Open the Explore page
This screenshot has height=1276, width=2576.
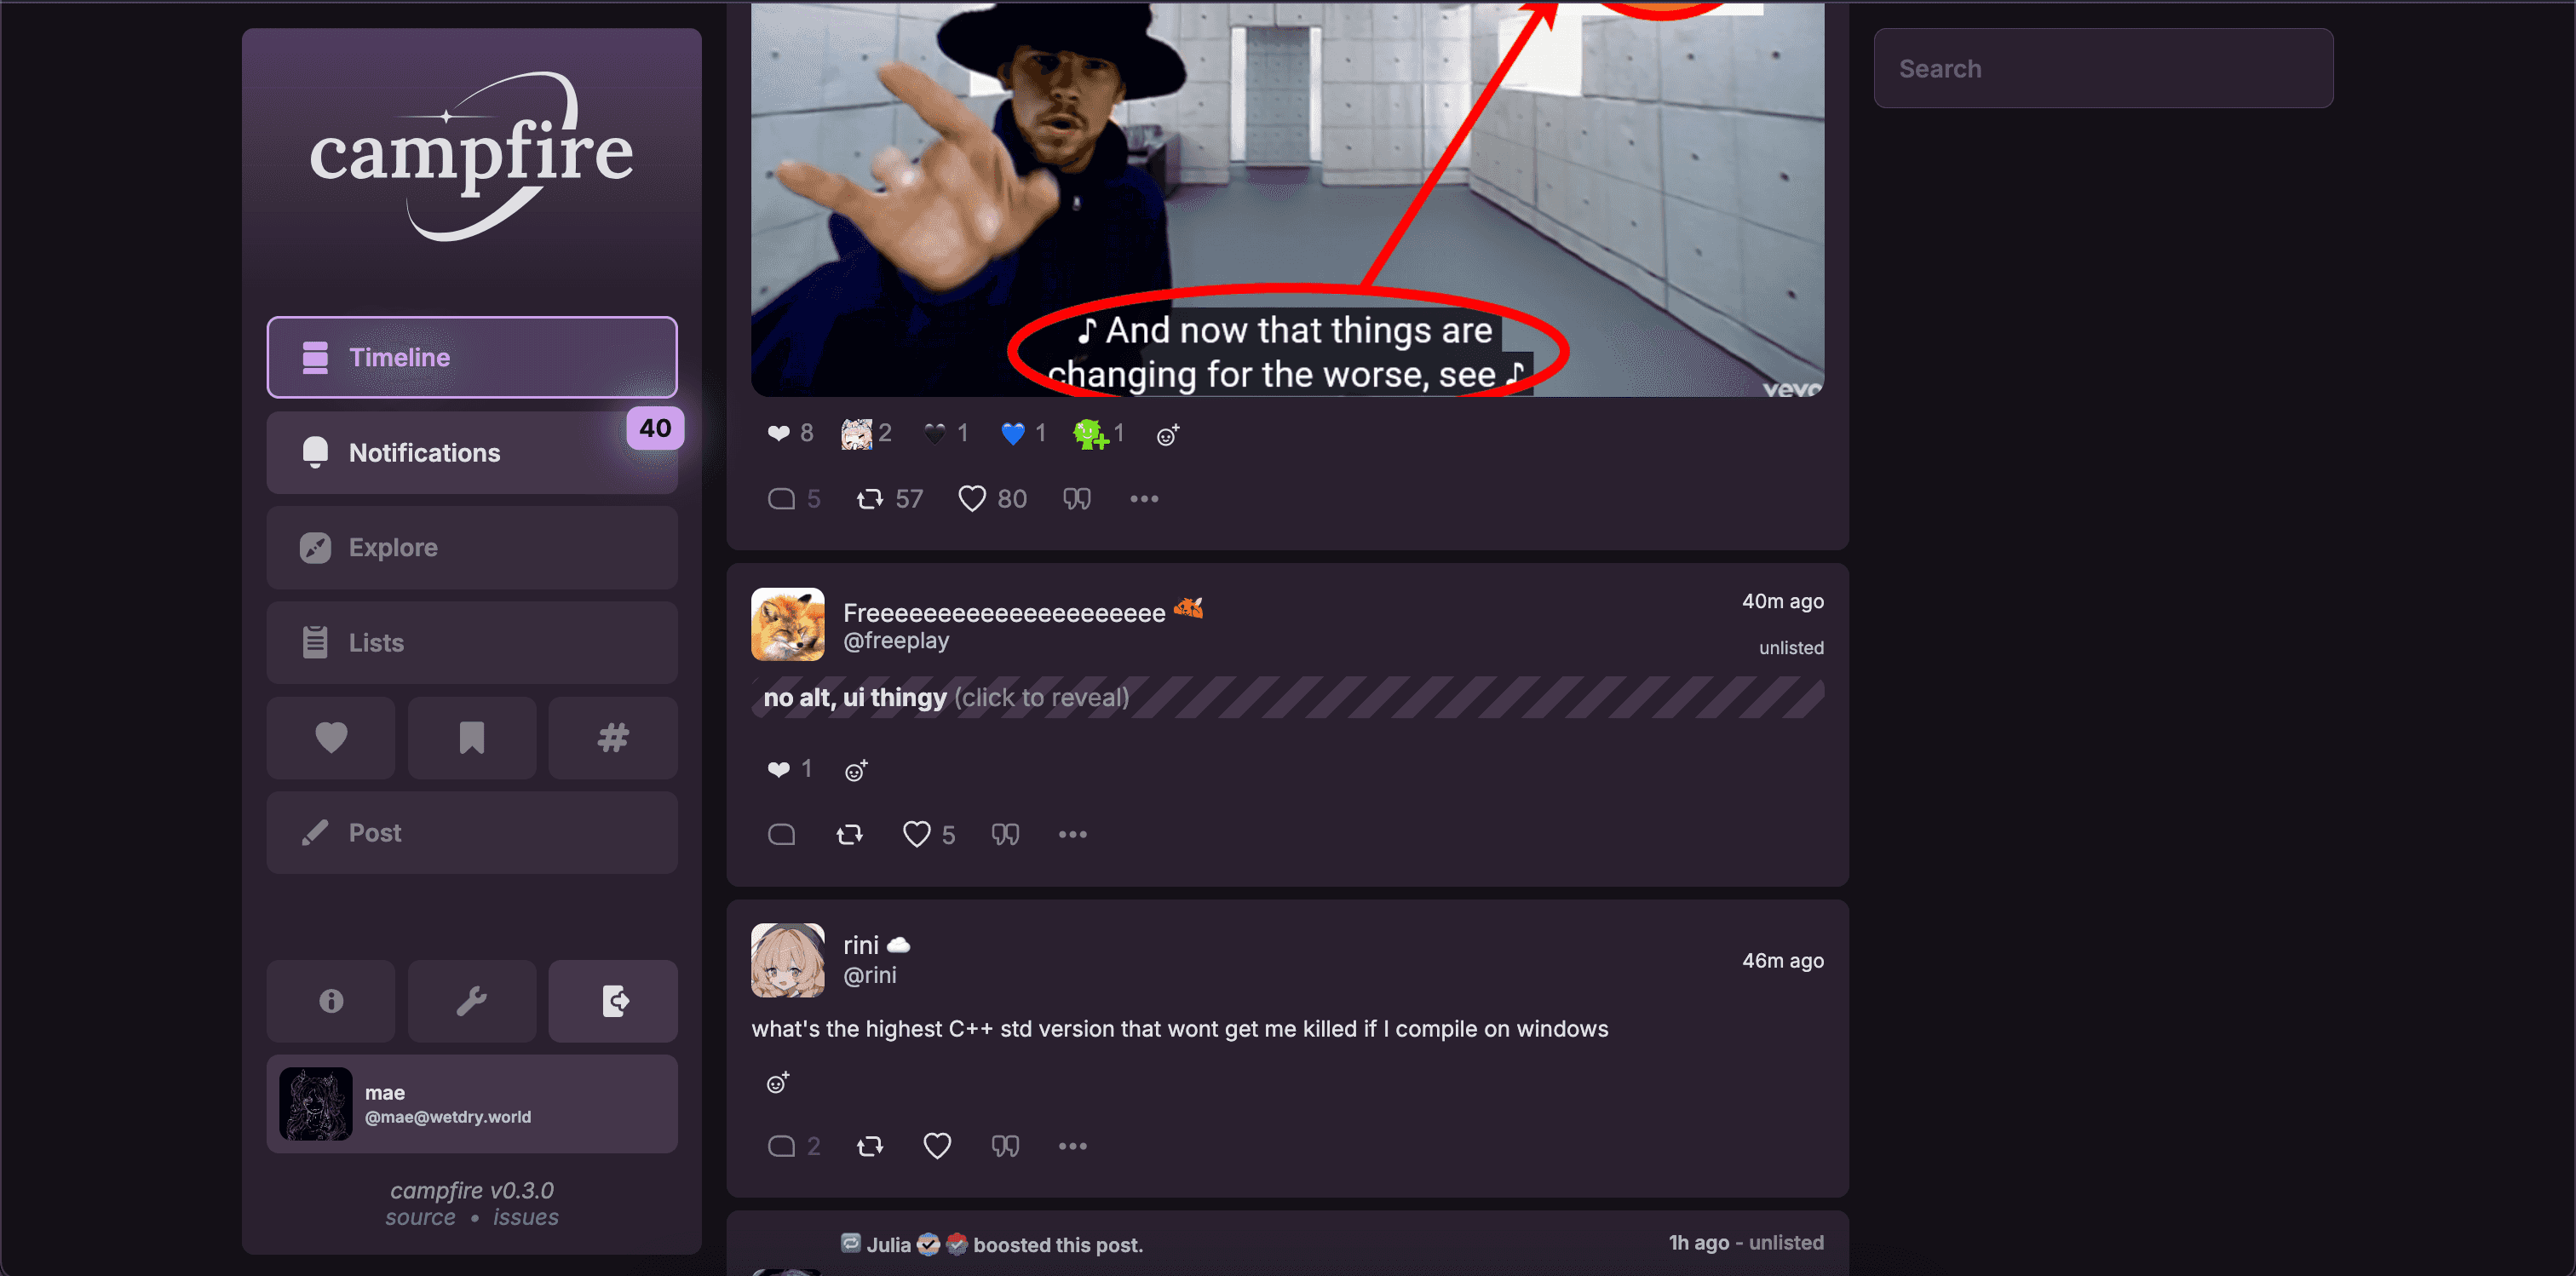pyautogui.click(x=472, y=548)
